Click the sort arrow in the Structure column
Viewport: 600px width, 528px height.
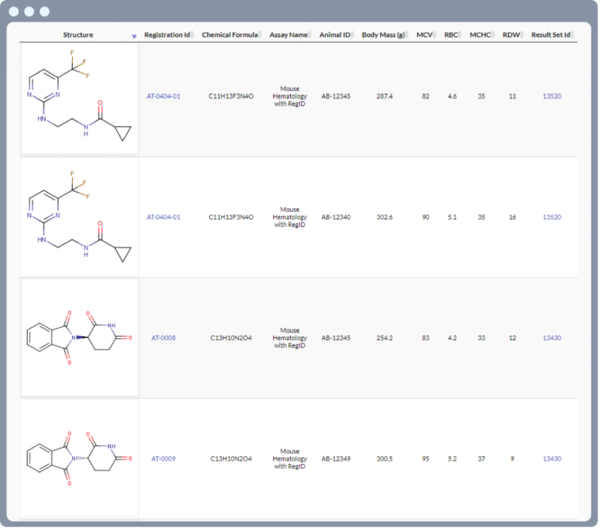pos(134,35)
